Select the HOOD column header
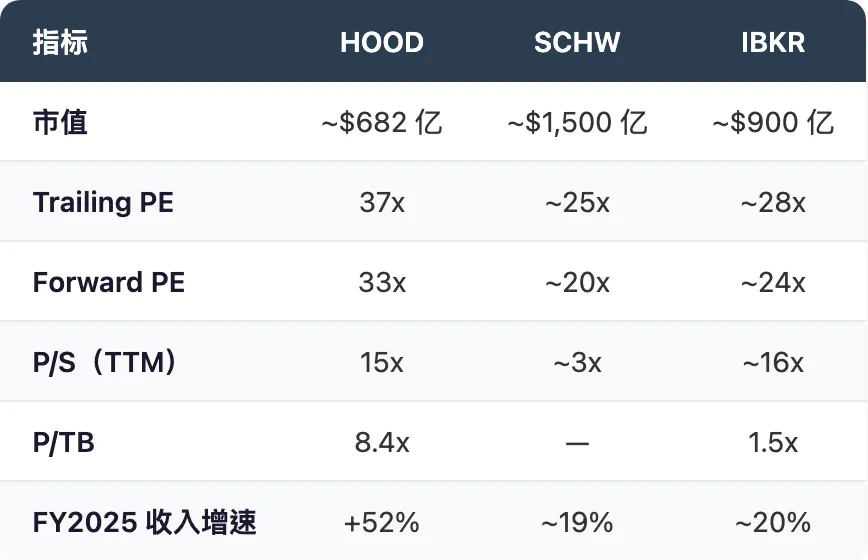868x560 pixels. point(381,42)
